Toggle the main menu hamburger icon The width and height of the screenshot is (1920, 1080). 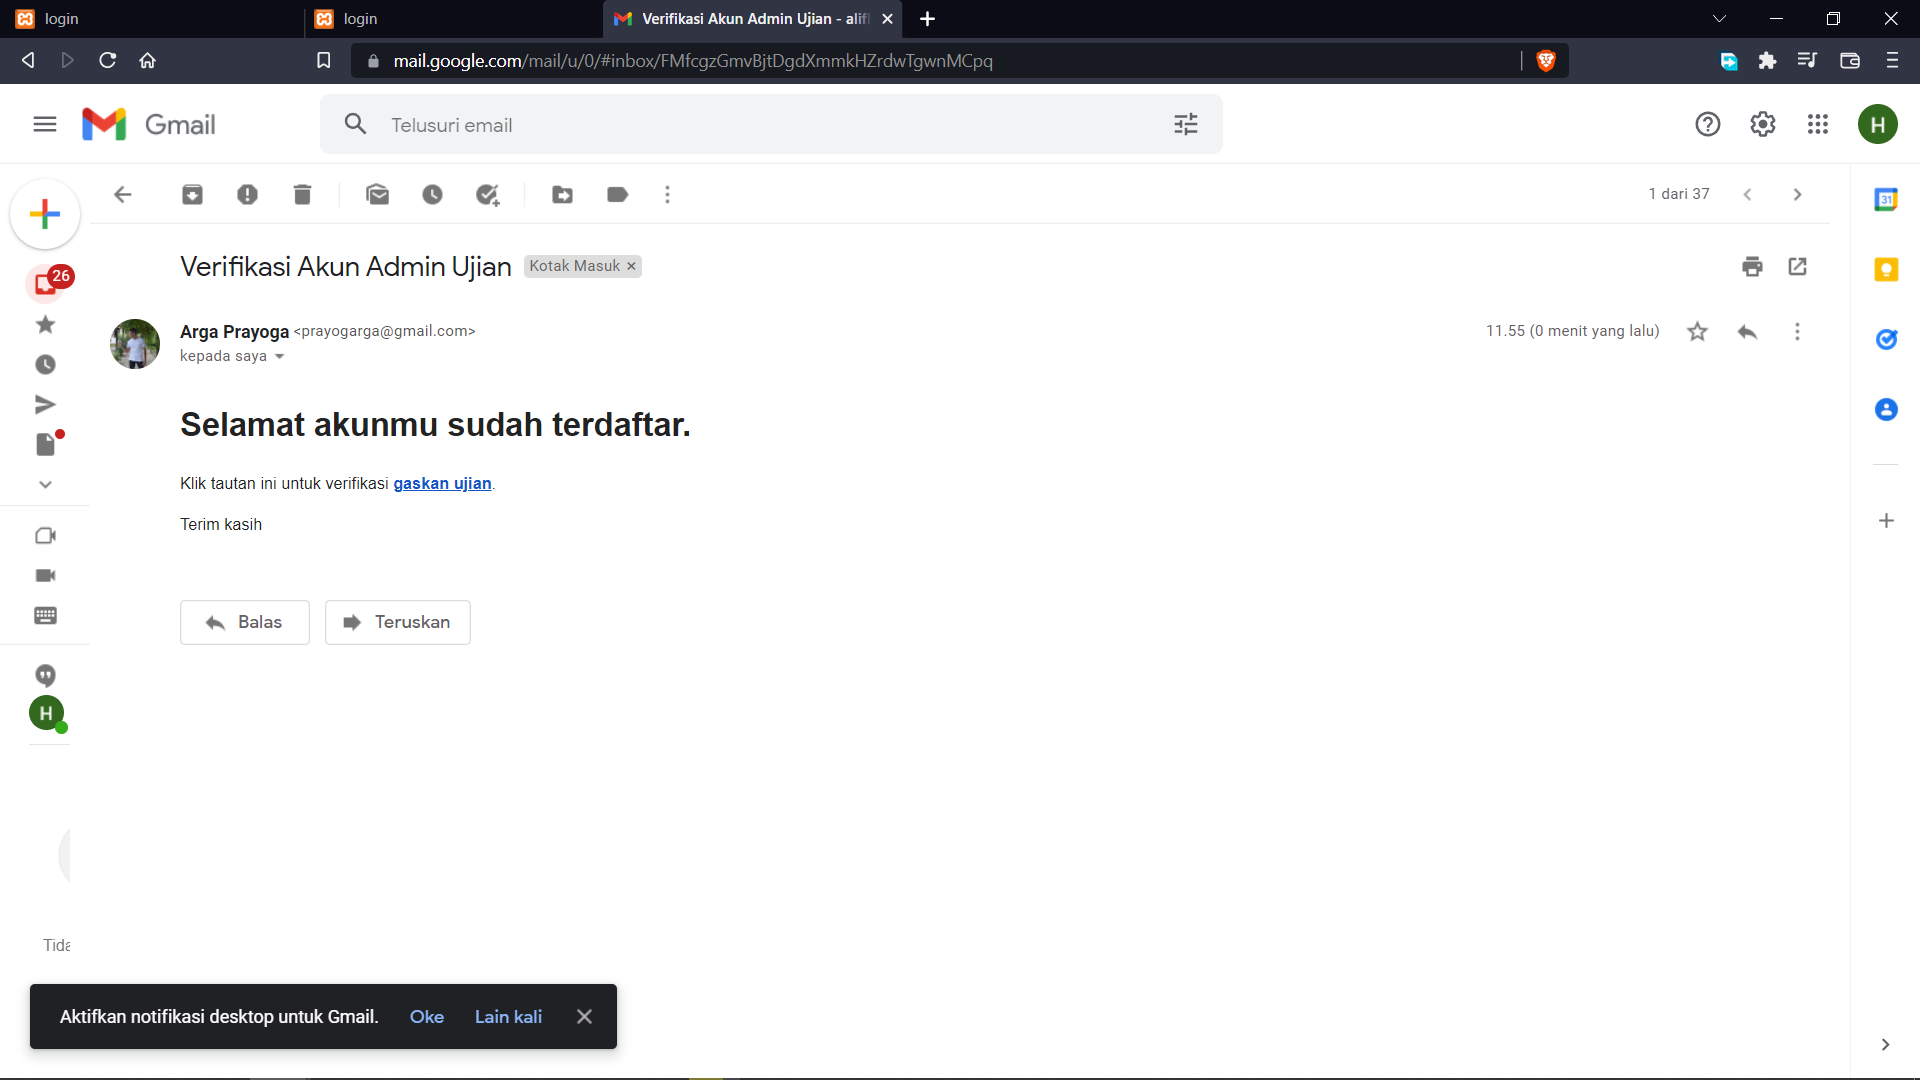[45, 125]
